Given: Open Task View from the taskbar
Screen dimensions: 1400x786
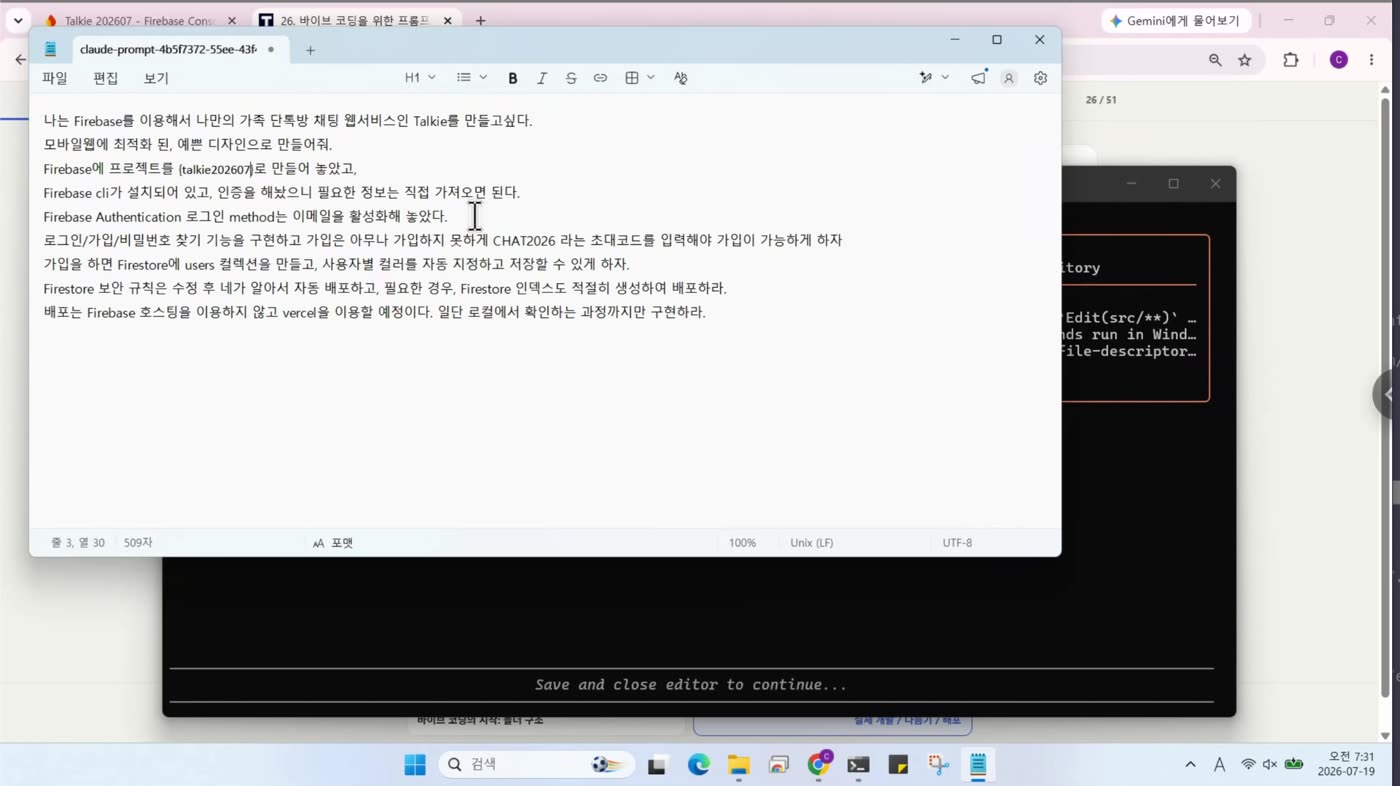Looking at the screenshot, I should [x=657, y=765].
